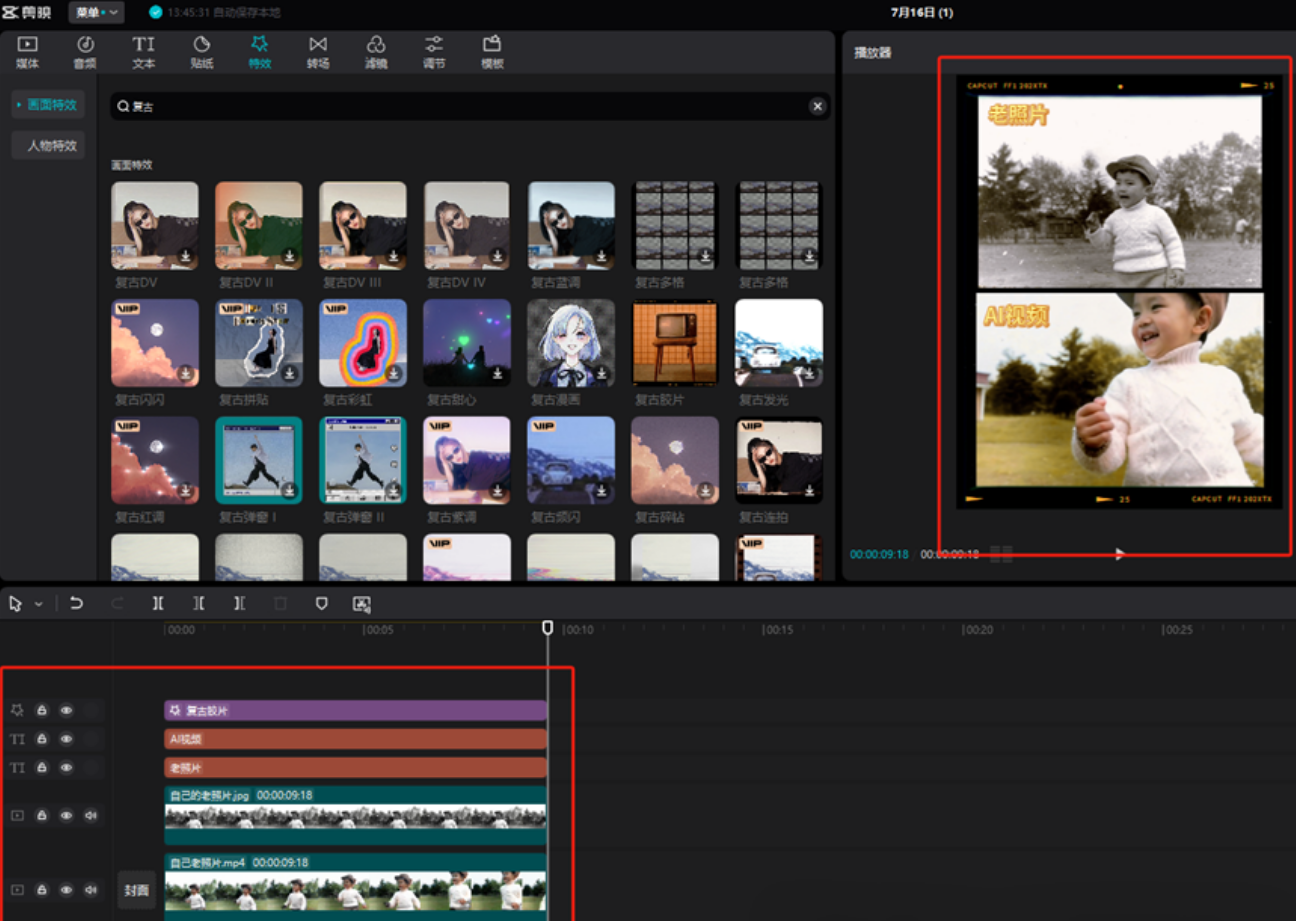Mute the 自己的老照片.jpg track audio
The width and height of the screenshot is (1296, 921).
91,816
